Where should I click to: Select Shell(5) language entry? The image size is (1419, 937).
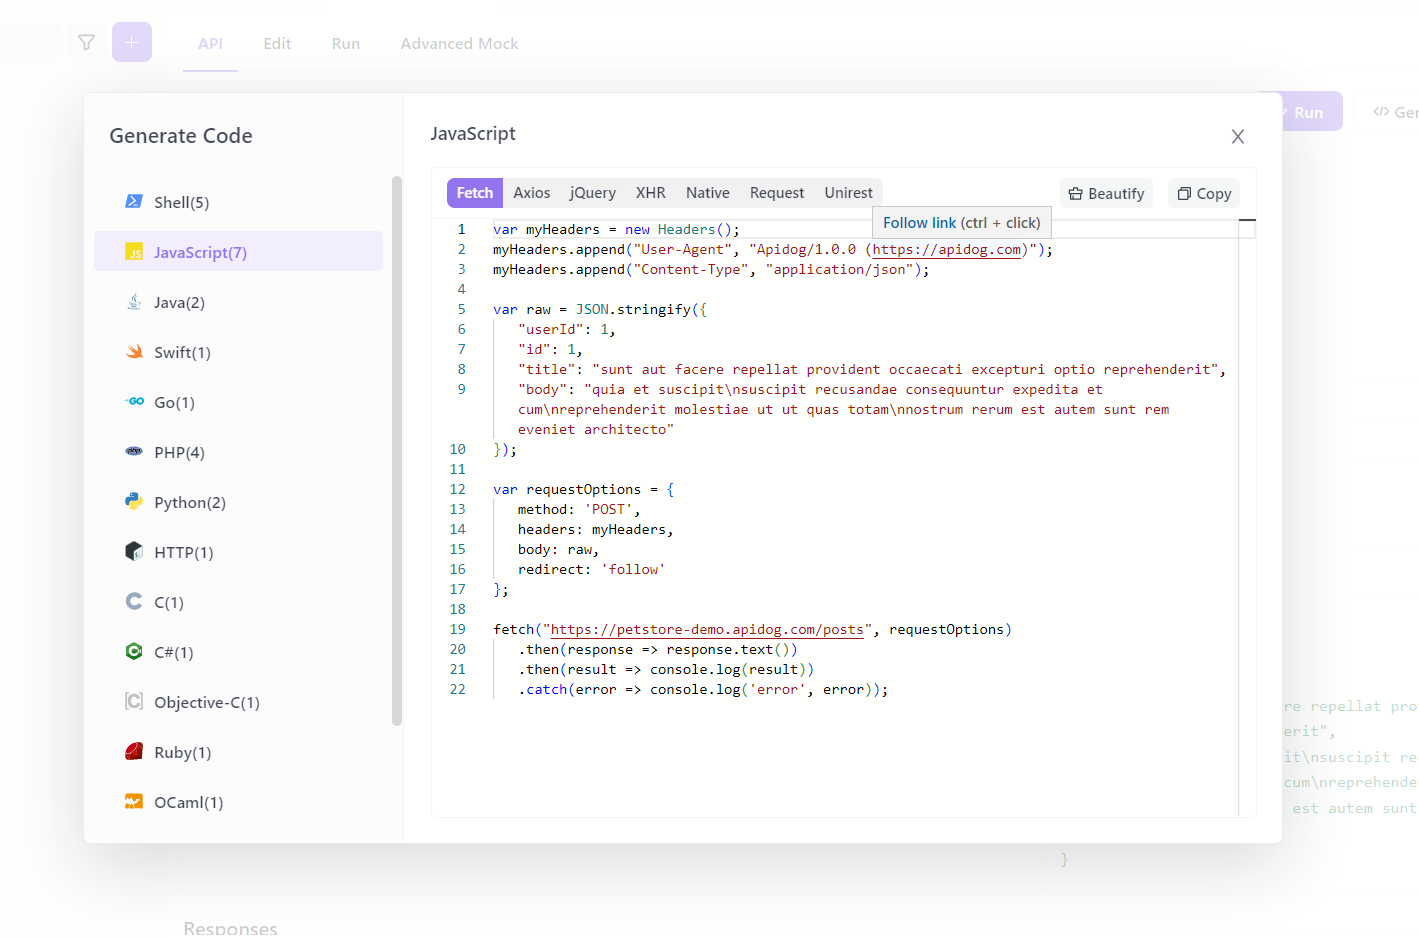(238, 202)
